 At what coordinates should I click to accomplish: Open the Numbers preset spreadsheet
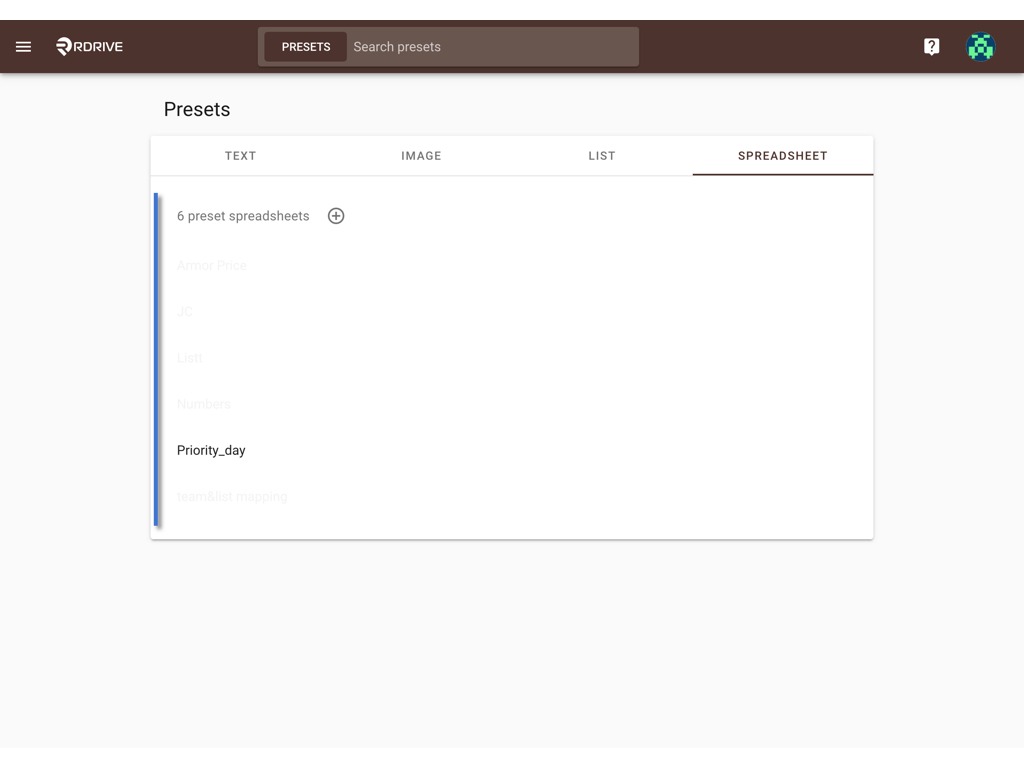(204, 404)
